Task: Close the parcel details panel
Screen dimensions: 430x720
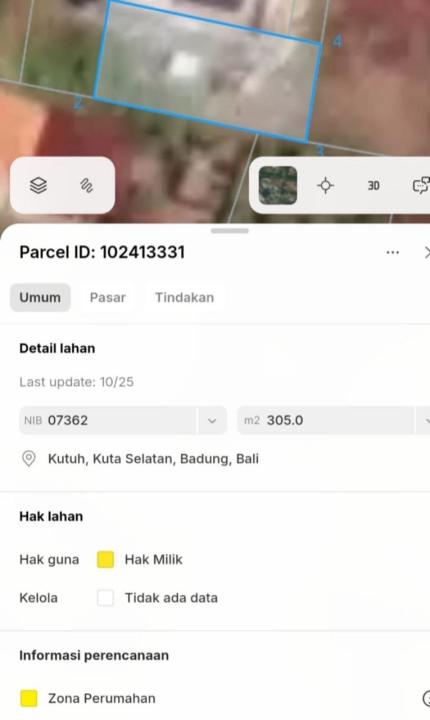Action: [427, 253]
